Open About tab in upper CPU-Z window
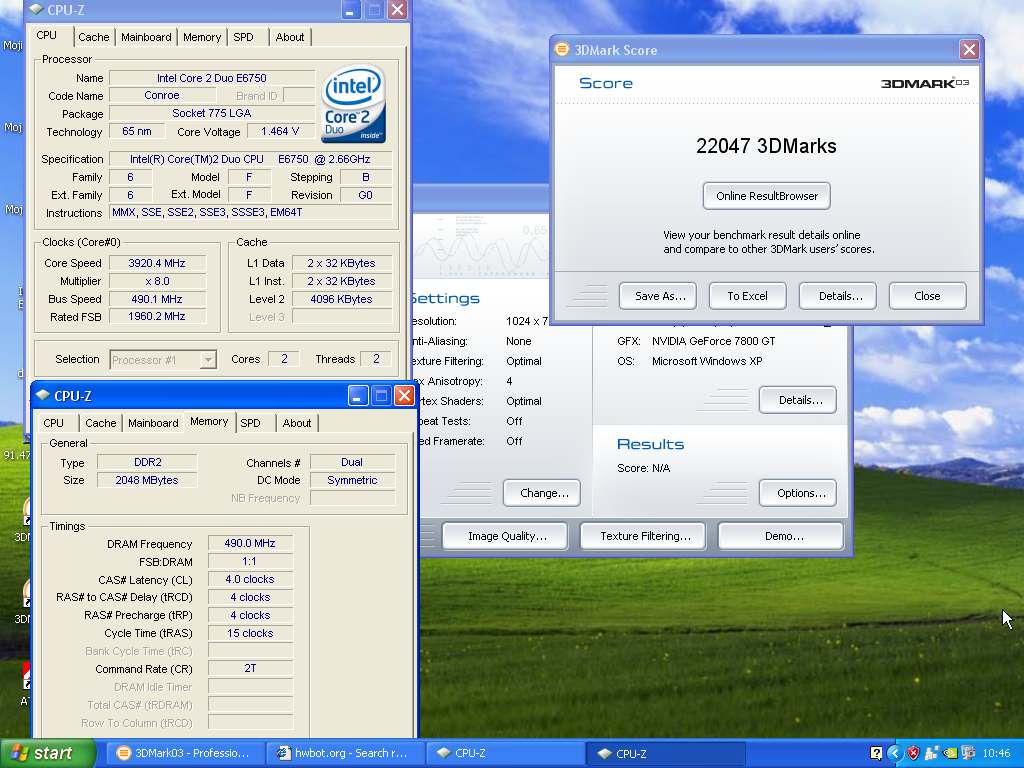 coord(289,37)
